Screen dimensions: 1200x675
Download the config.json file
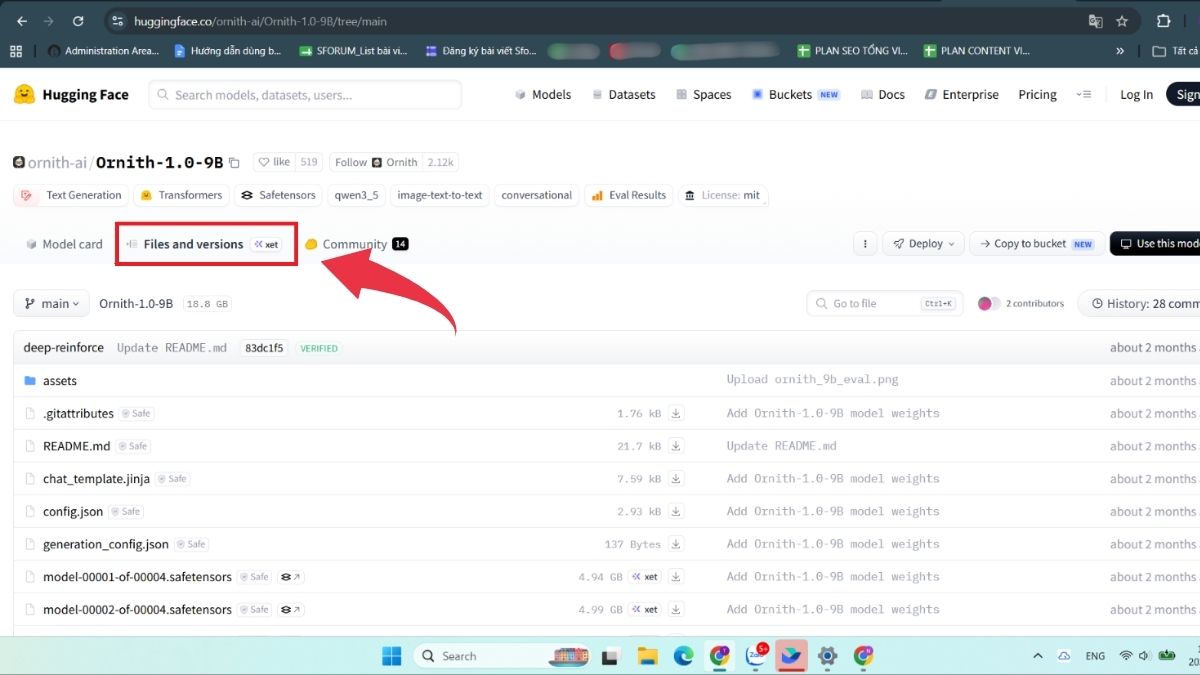click(676, 511)
